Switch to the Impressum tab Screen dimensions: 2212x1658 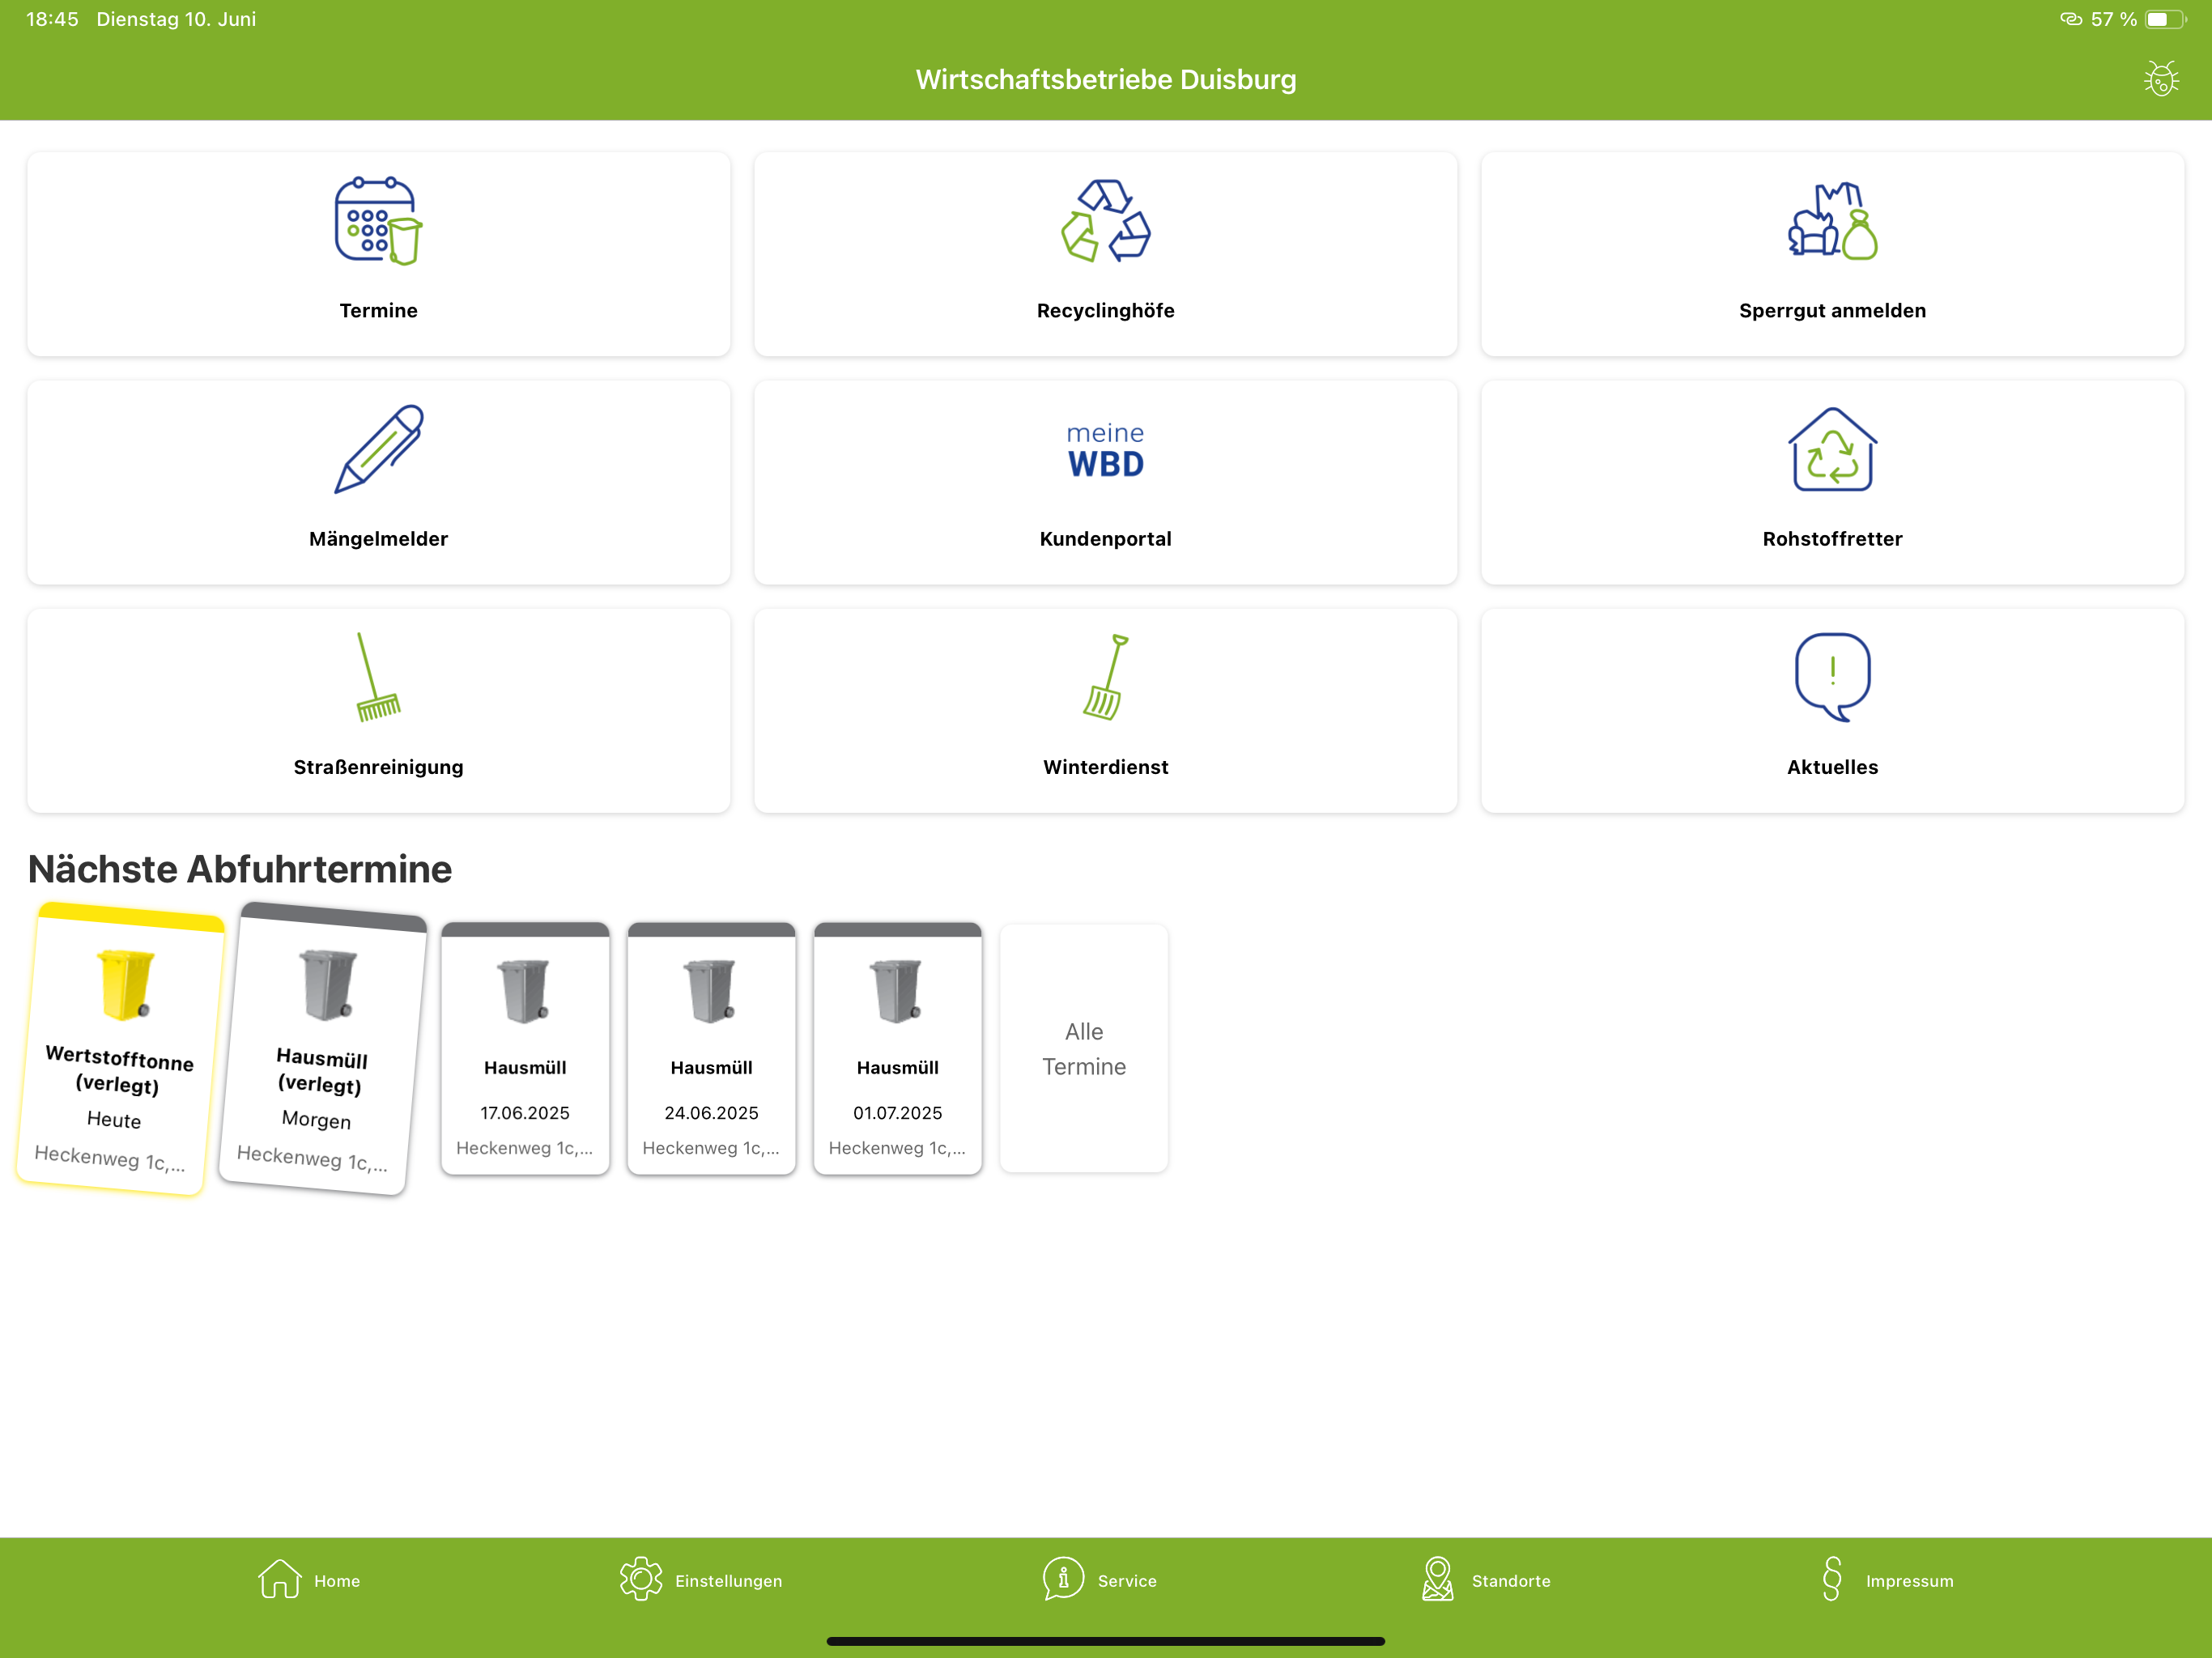pyautogui.click(x=1909, y=1581)
